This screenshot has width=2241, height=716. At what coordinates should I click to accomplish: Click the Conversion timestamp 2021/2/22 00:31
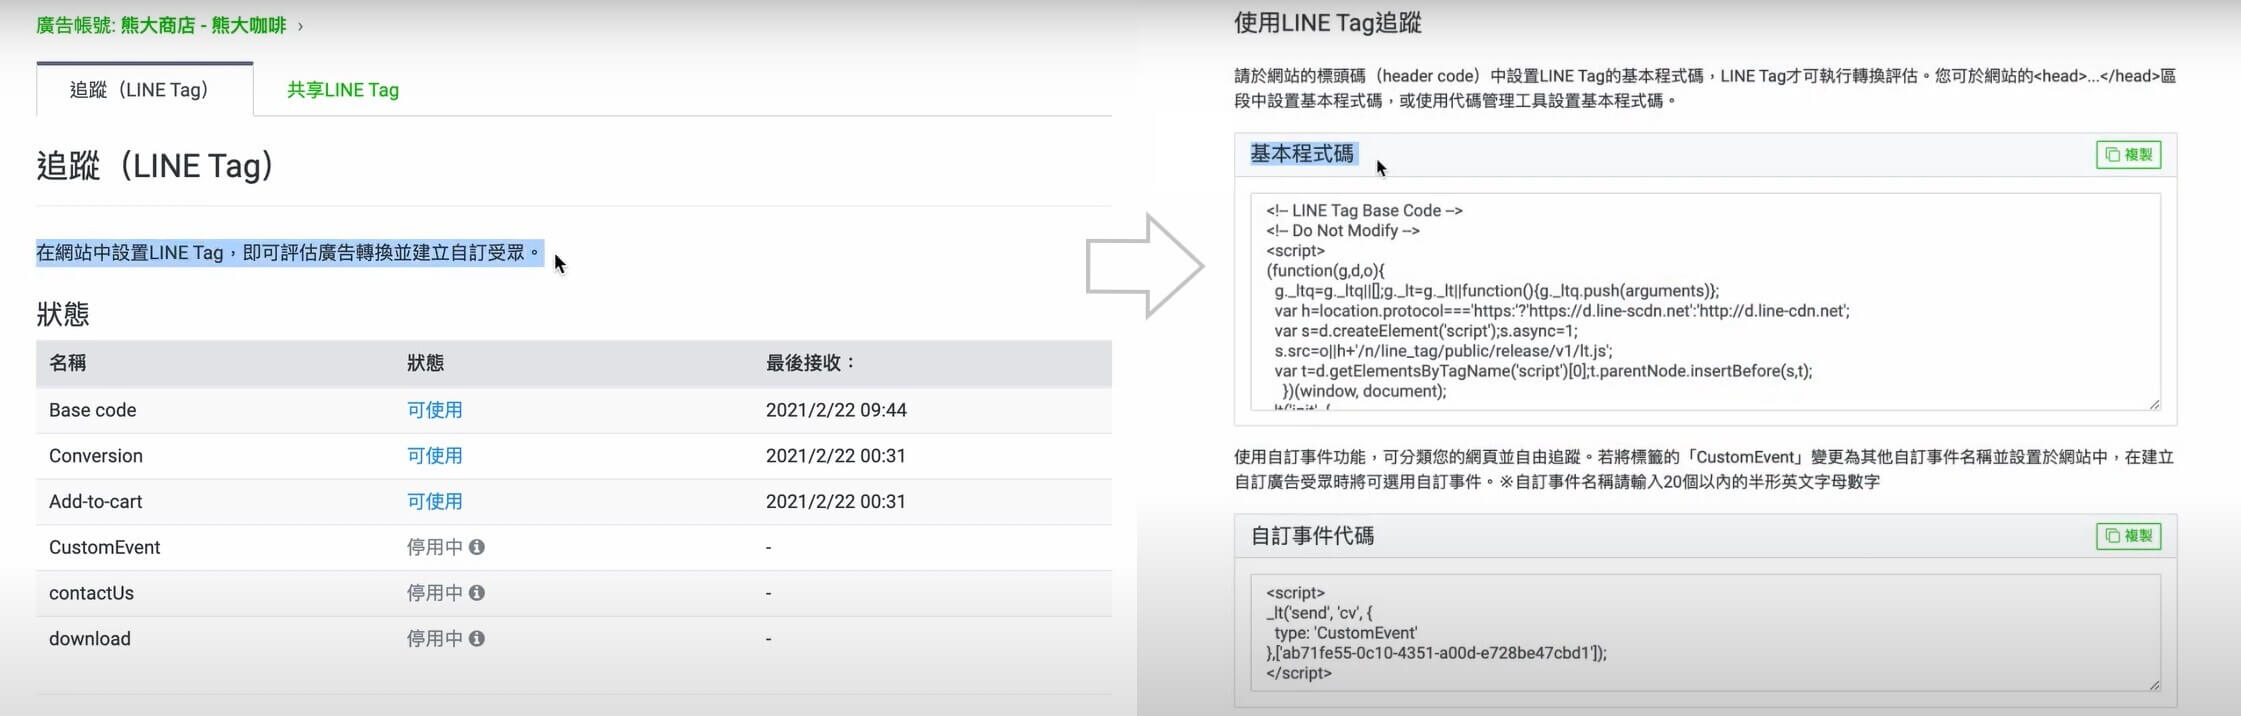[x=836, y=456]
